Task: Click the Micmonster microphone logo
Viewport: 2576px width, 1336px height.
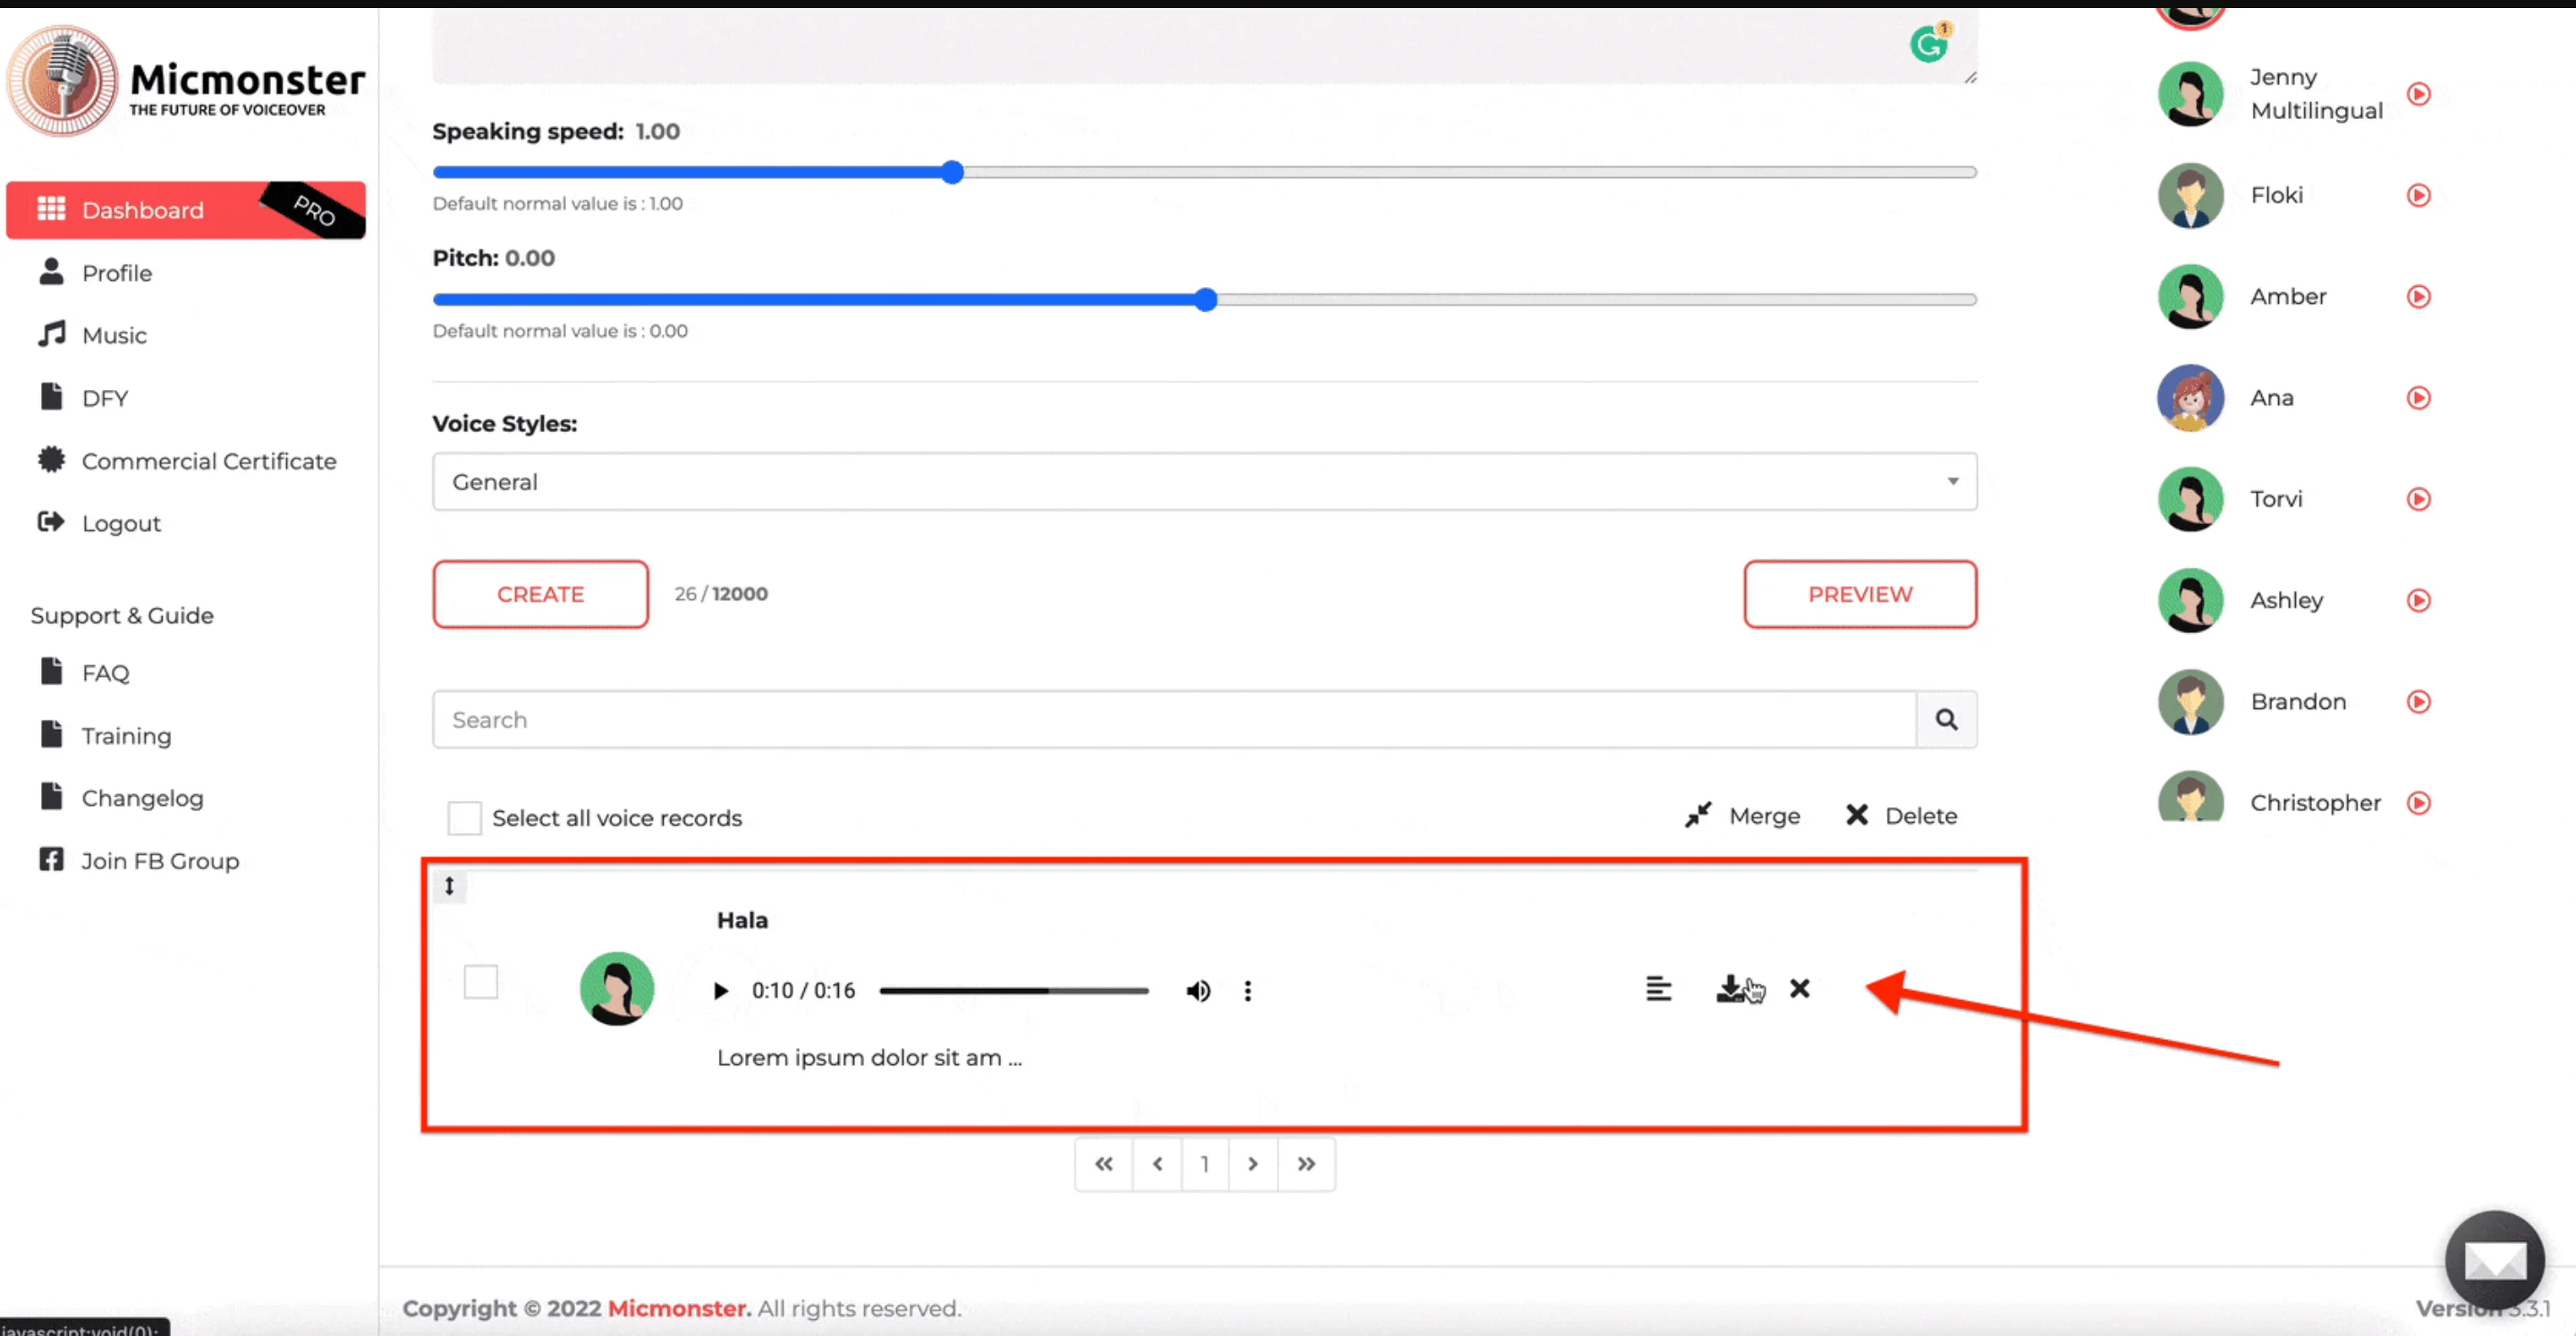Action: tap(62, 80)
